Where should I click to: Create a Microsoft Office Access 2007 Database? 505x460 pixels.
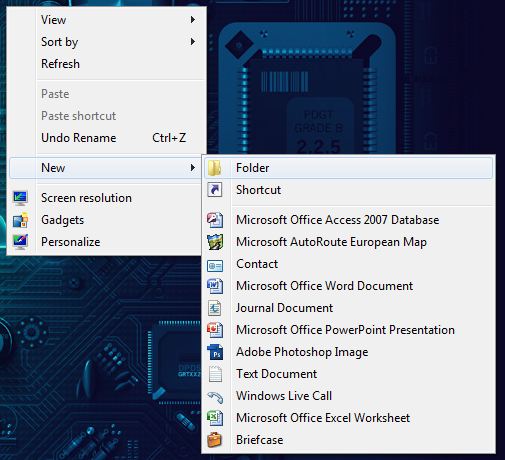click(x=348, y=220)
